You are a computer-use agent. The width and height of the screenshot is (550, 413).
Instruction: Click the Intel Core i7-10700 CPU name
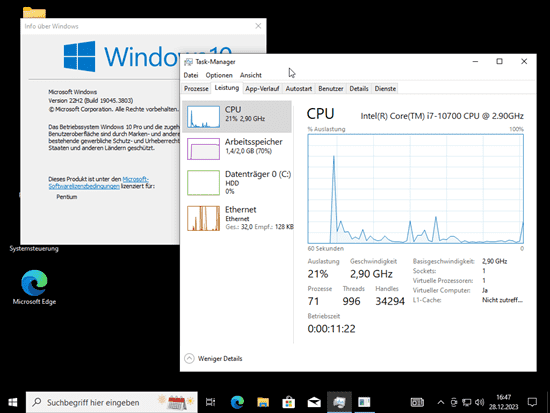[x=442, y=116]
